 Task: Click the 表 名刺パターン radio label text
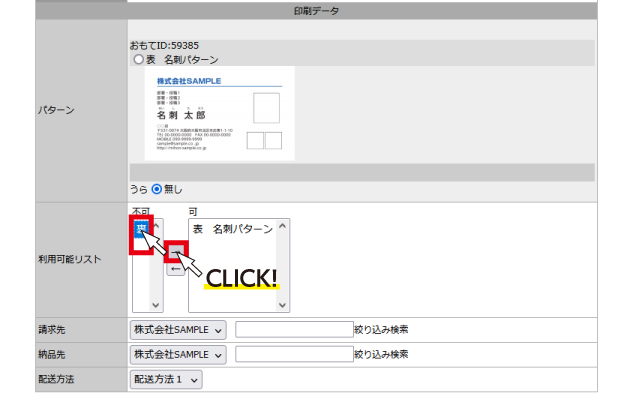pyautogui.click(x=183, y=60)
